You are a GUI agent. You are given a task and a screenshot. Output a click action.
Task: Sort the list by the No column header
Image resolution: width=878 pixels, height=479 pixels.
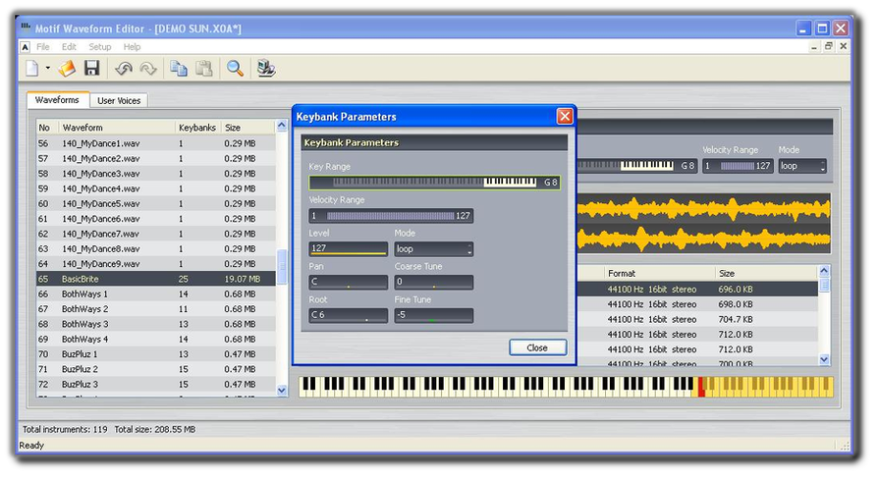coord(47,128)
